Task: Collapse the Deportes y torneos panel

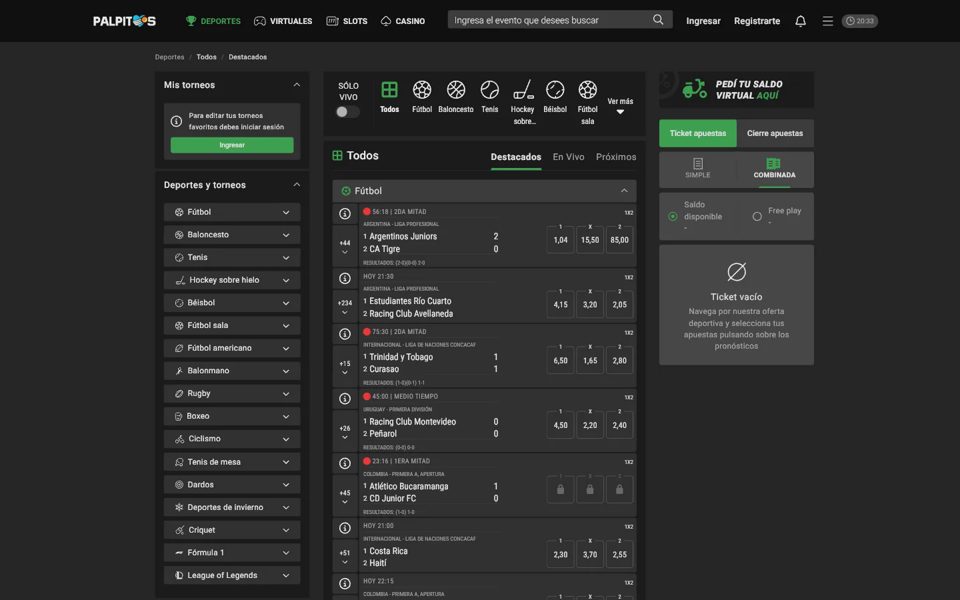Action: click(297, 185)
